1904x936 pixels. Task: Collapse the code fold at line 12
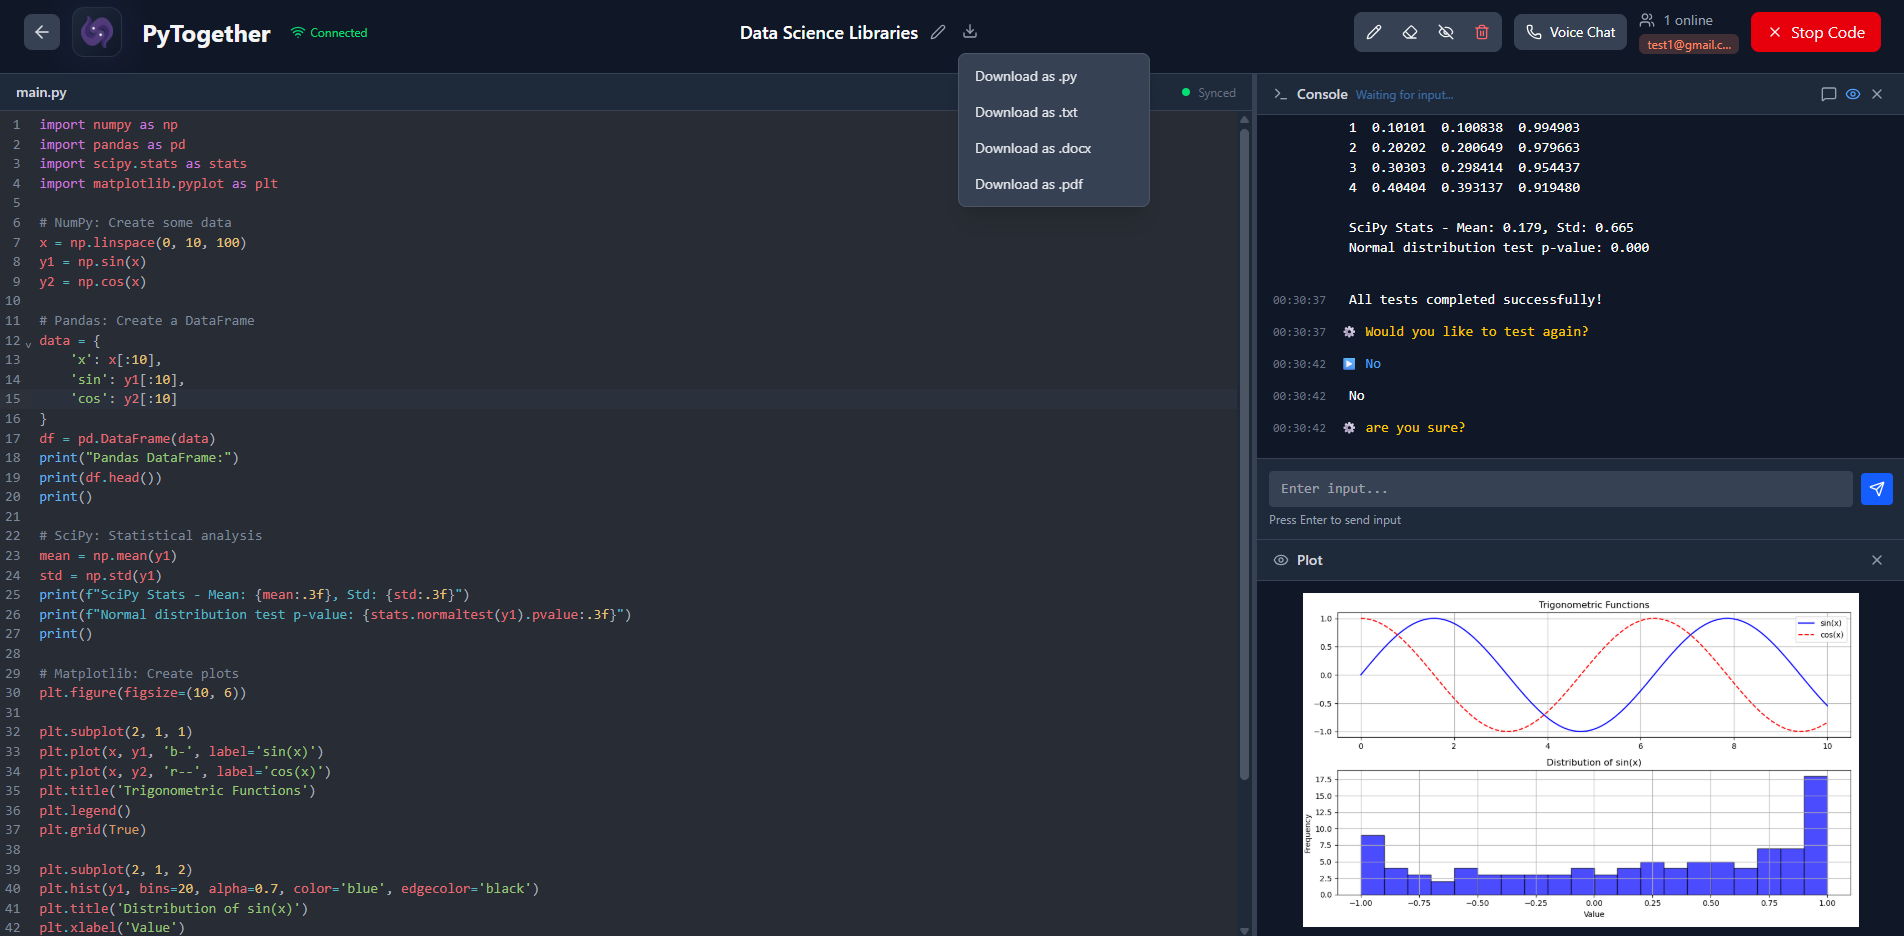click(x=29, y=341)
